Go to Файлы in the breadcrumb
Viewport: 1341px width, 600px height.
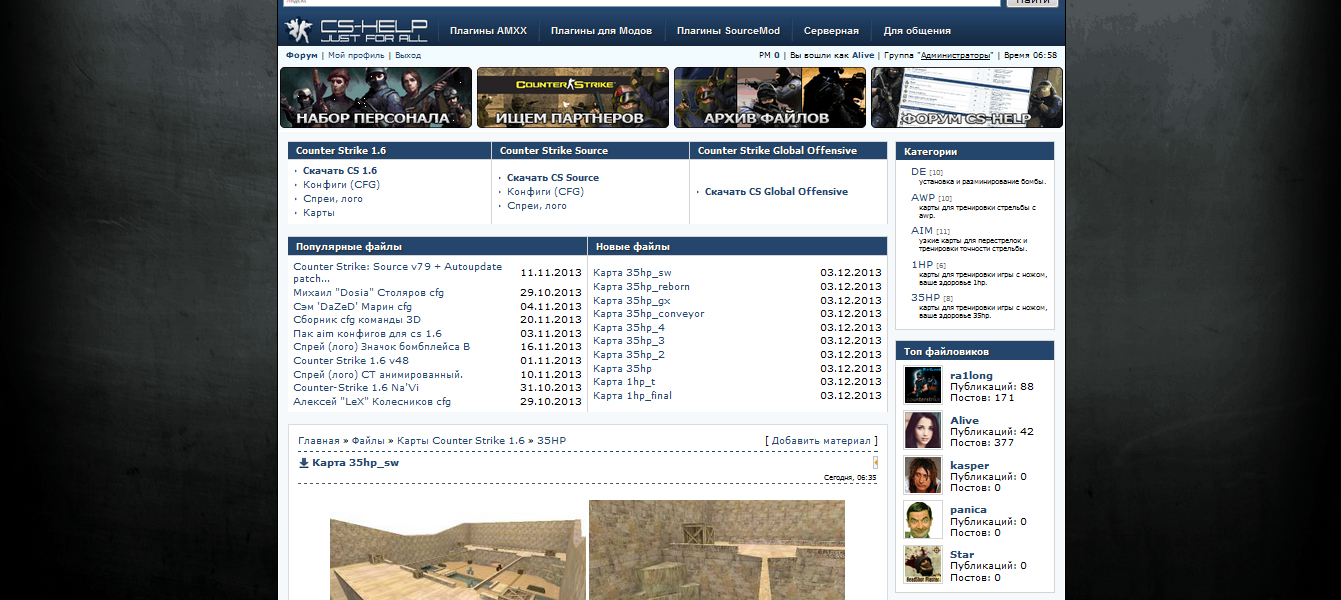coord(367,441)
